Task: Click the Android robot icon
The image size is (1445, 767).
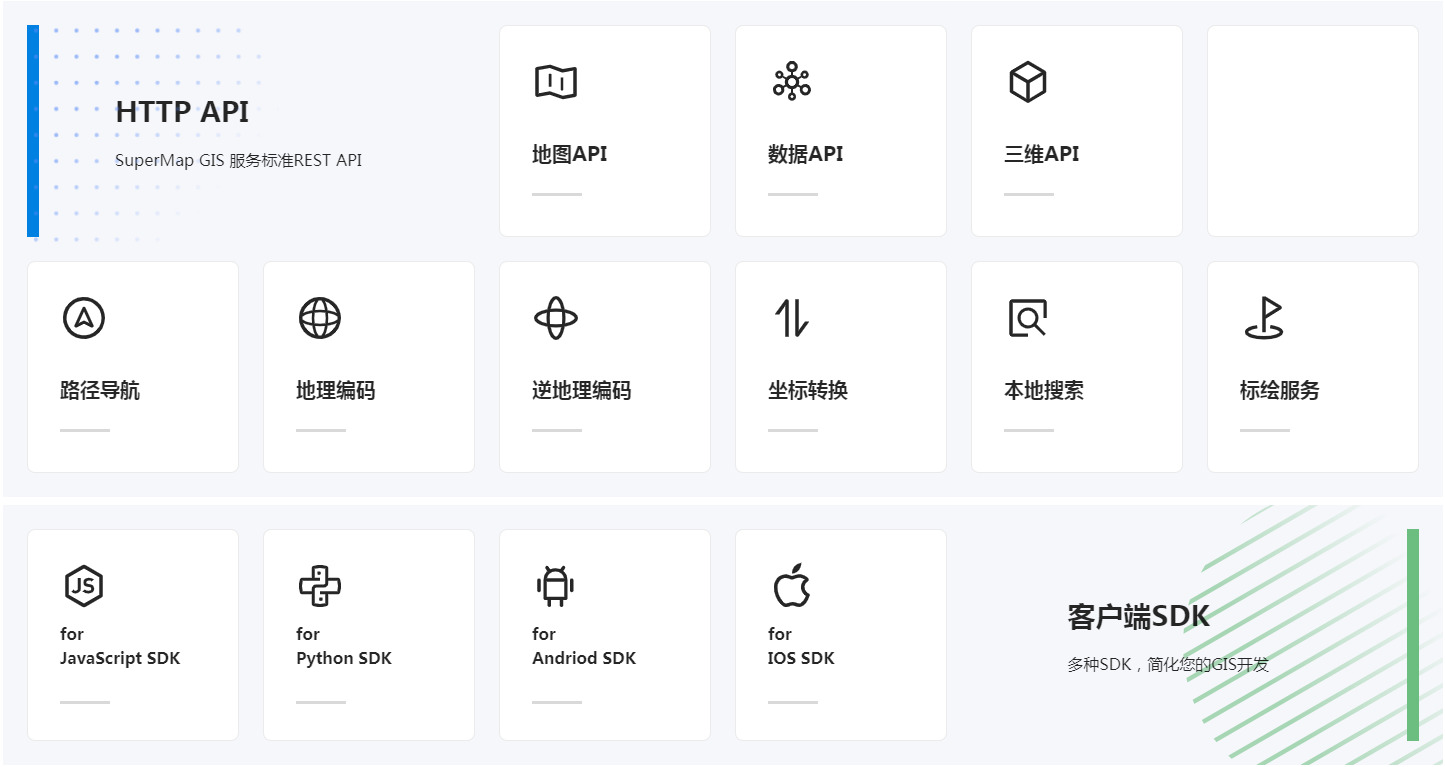Action: click(x=555, y=586)
